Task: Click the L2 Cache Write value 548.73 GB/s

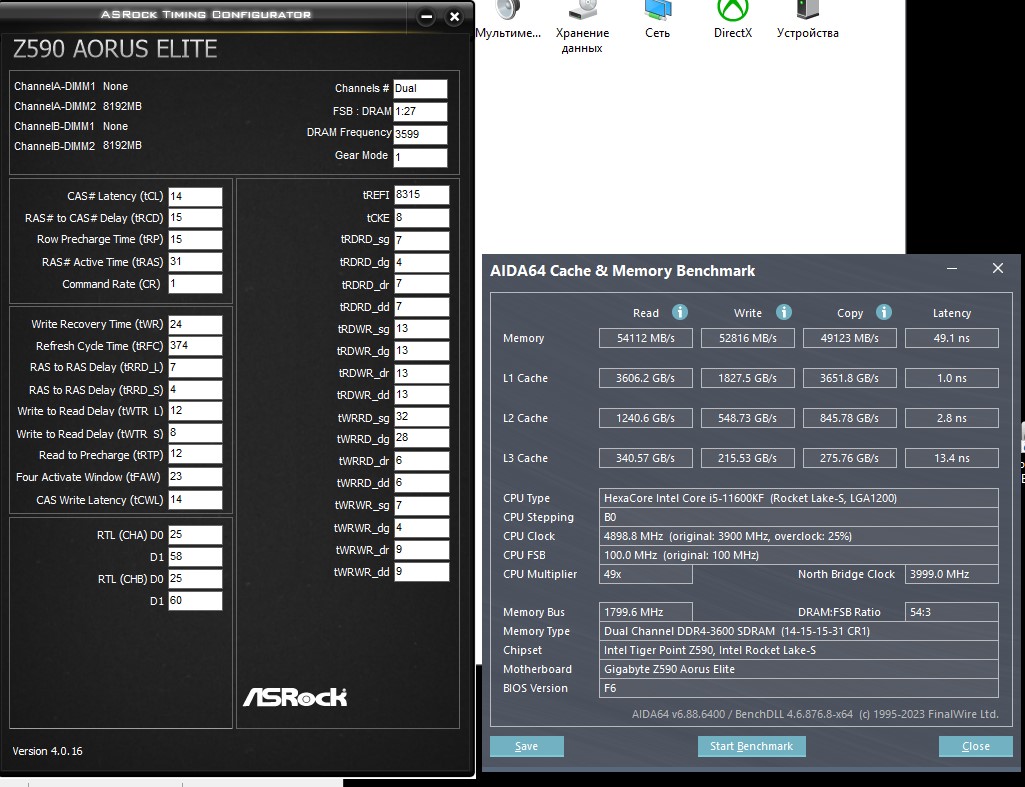Action: pyautogui.click(x=747, y=418)
